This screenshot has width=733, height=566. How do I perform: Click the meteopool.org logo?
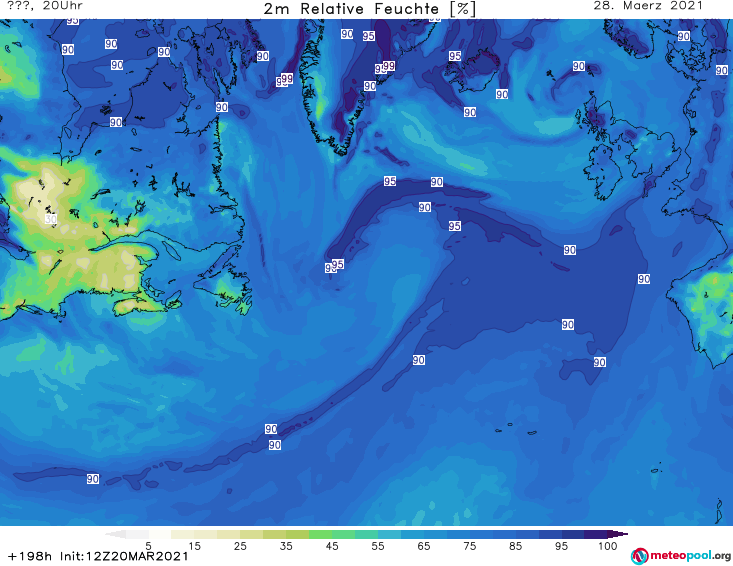pos(681,556)
